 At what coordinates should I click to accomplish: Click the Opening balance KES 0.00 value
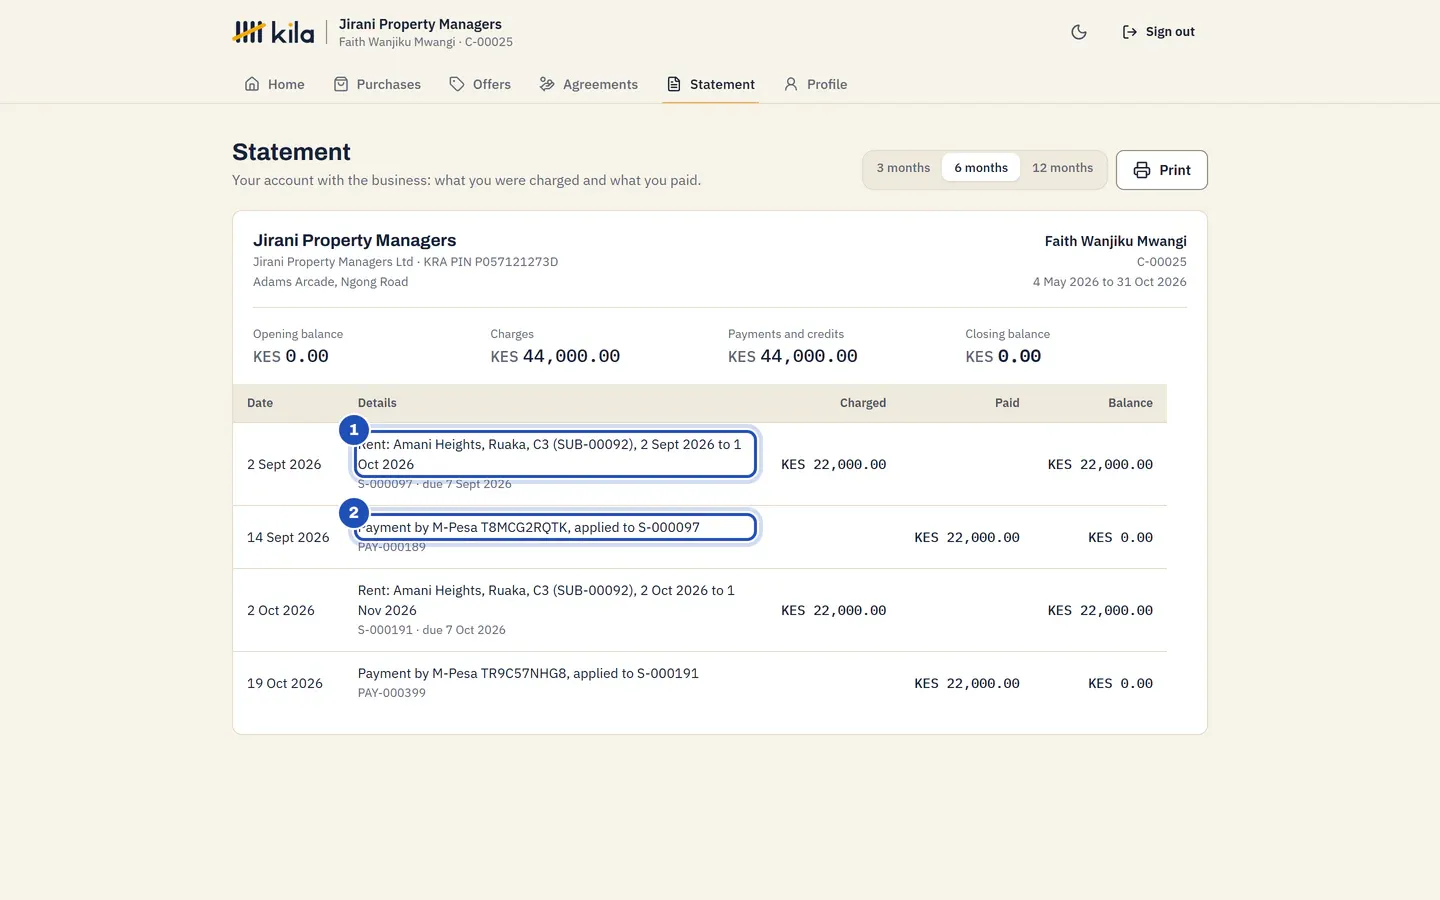pyautogui.click(x=291, y=356)
